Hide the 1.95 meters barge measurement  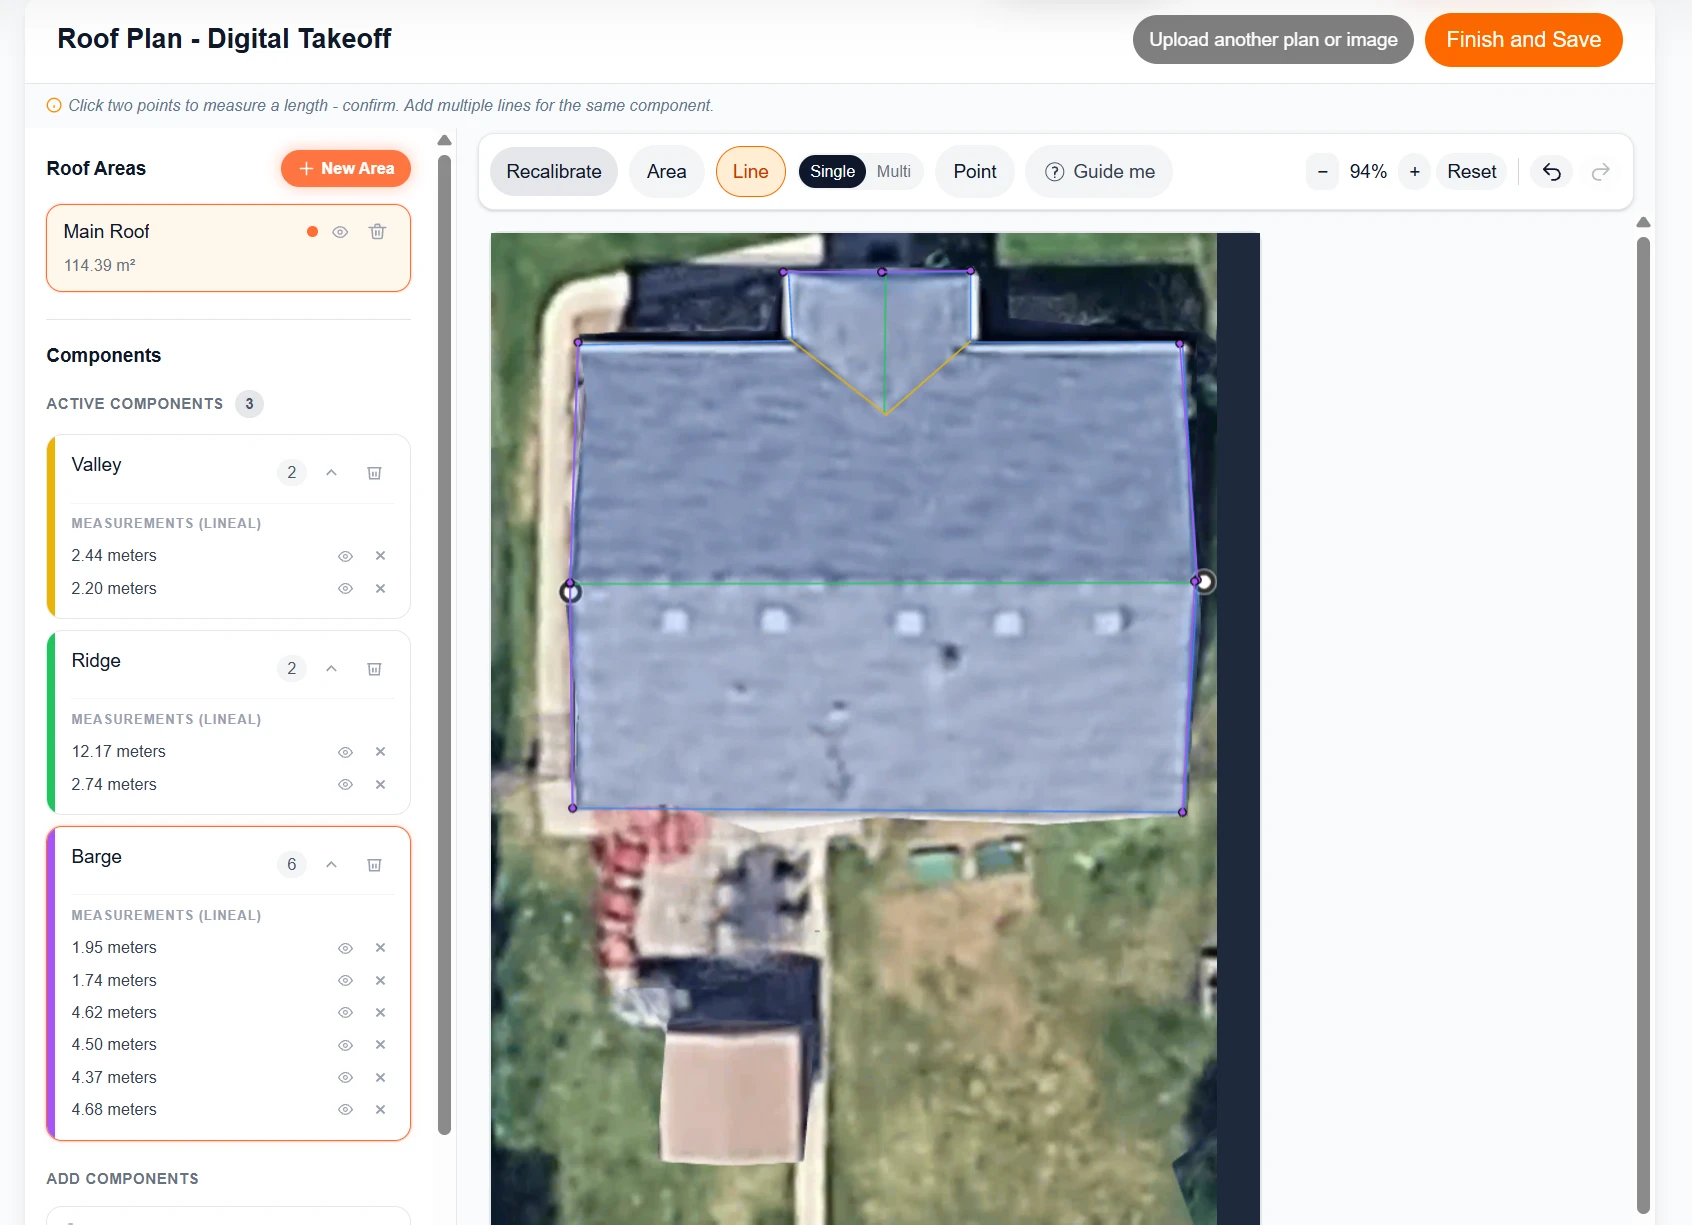coord(345,948)
